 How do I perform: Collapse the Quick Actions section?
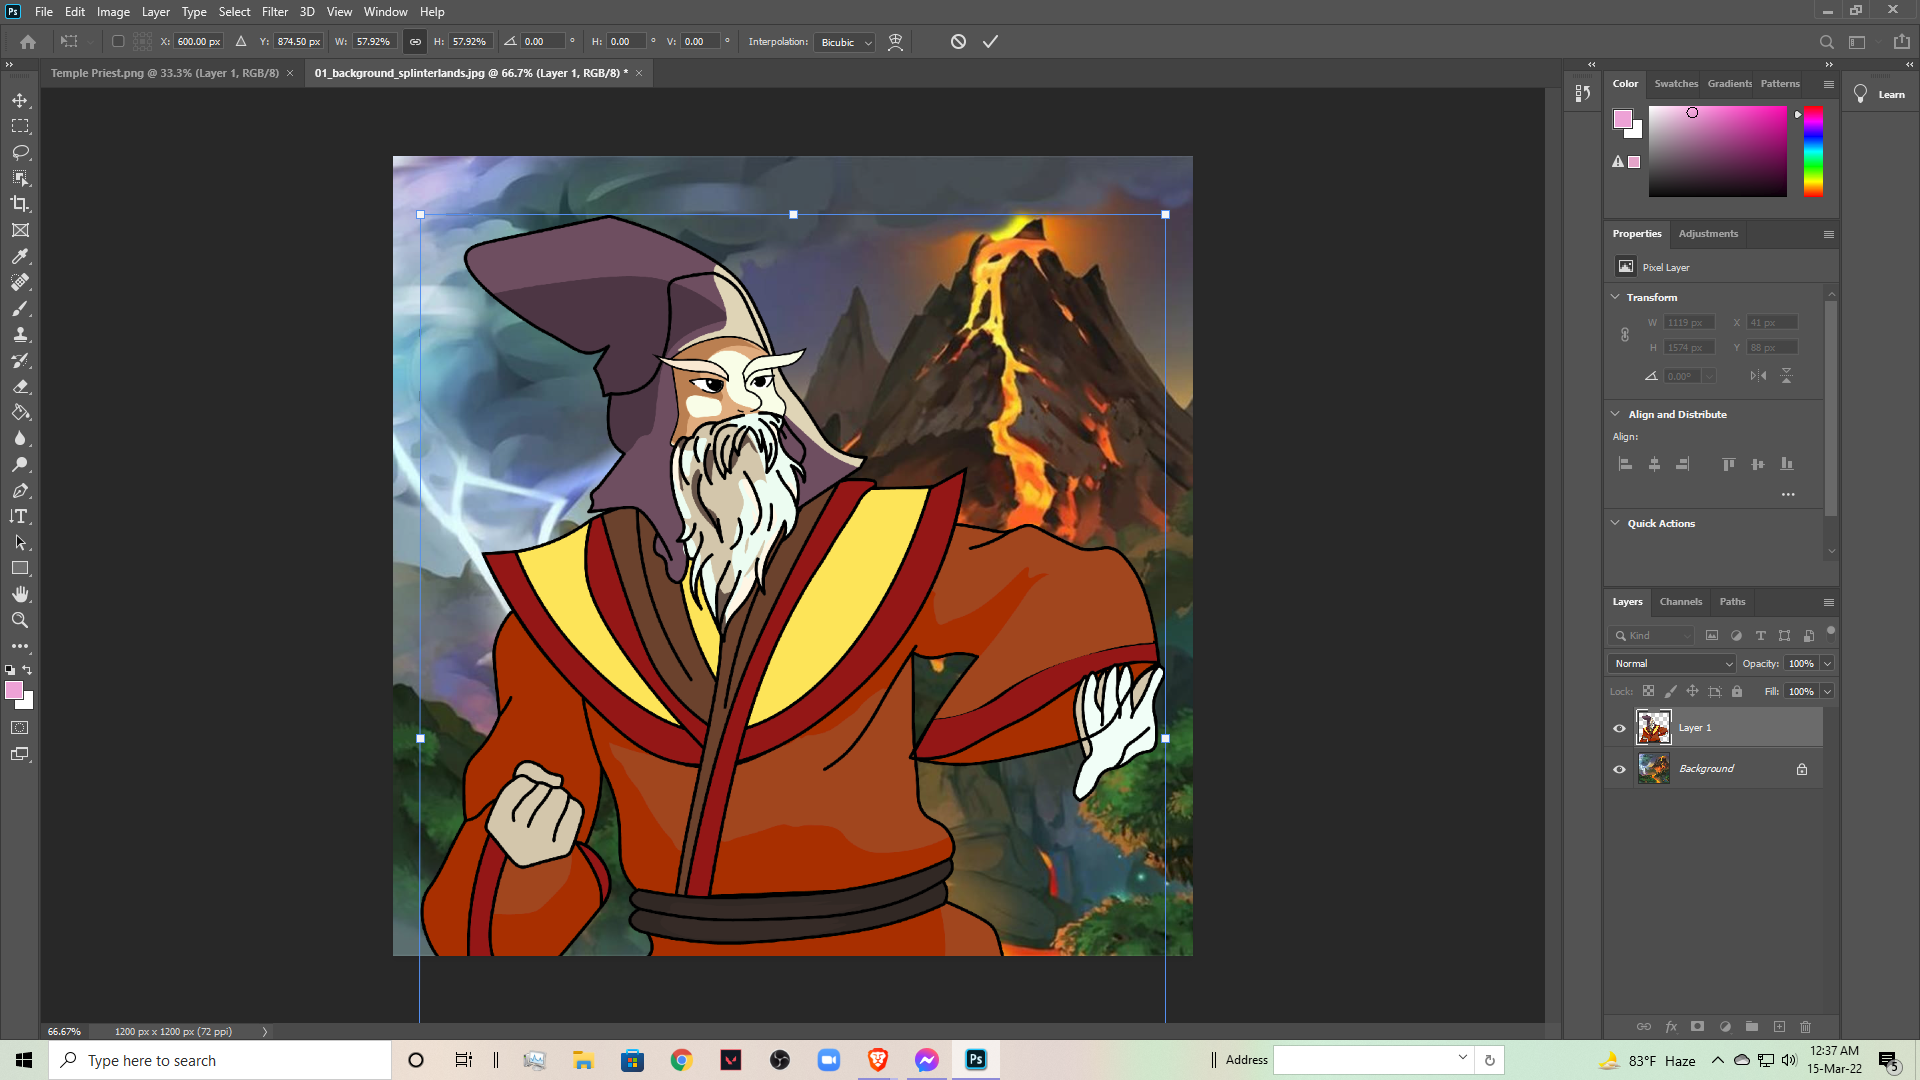[x=1615, y=523]
